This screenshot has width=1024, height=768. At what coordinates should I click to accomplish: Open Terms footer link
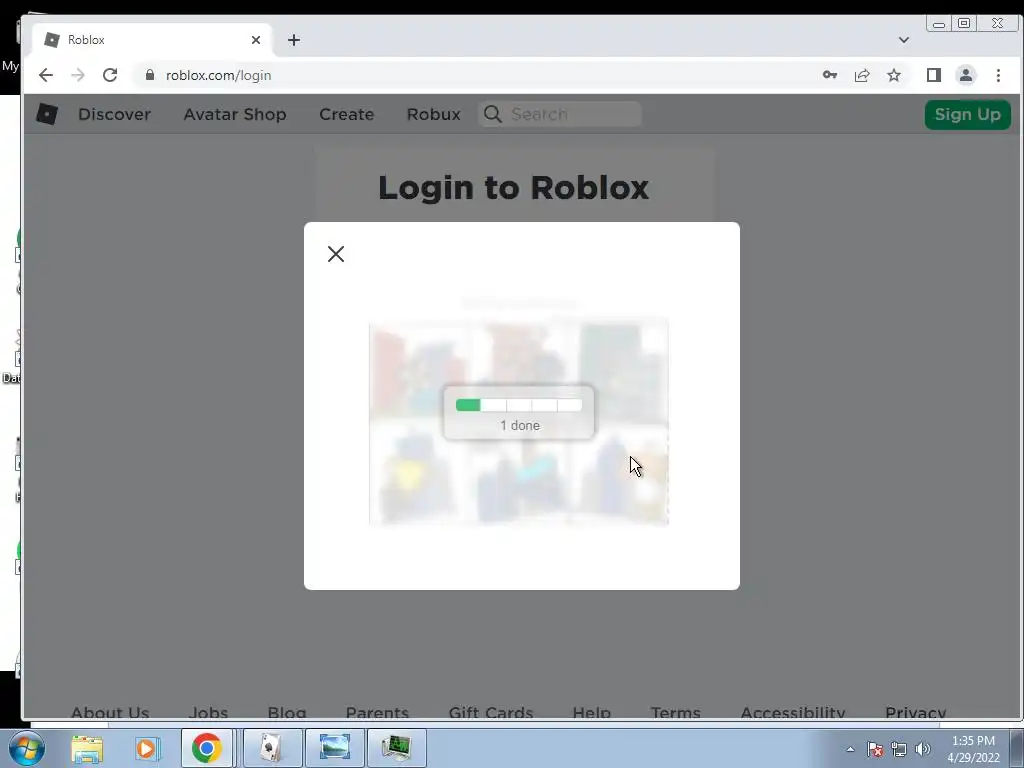point(675,712)
